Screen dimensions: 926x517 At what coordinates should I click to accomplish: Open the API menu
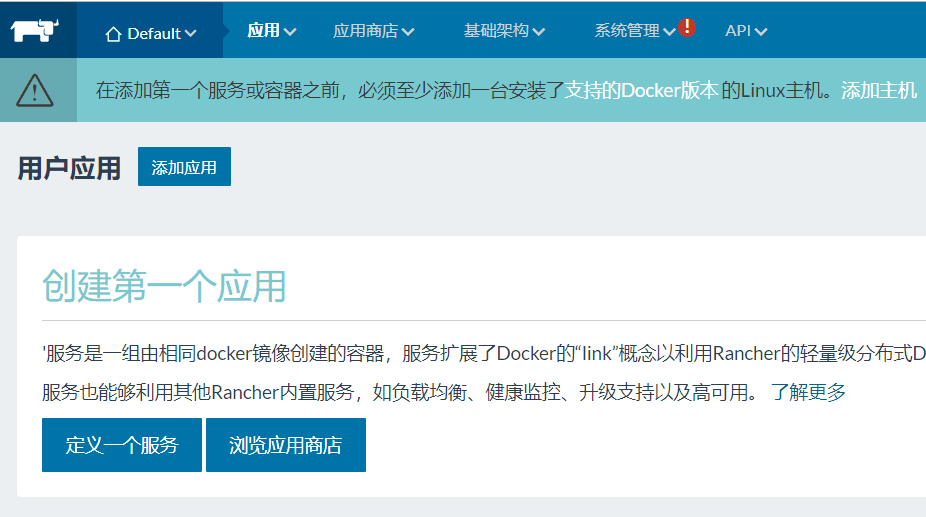pyautogui.click(x=746, y=31)
